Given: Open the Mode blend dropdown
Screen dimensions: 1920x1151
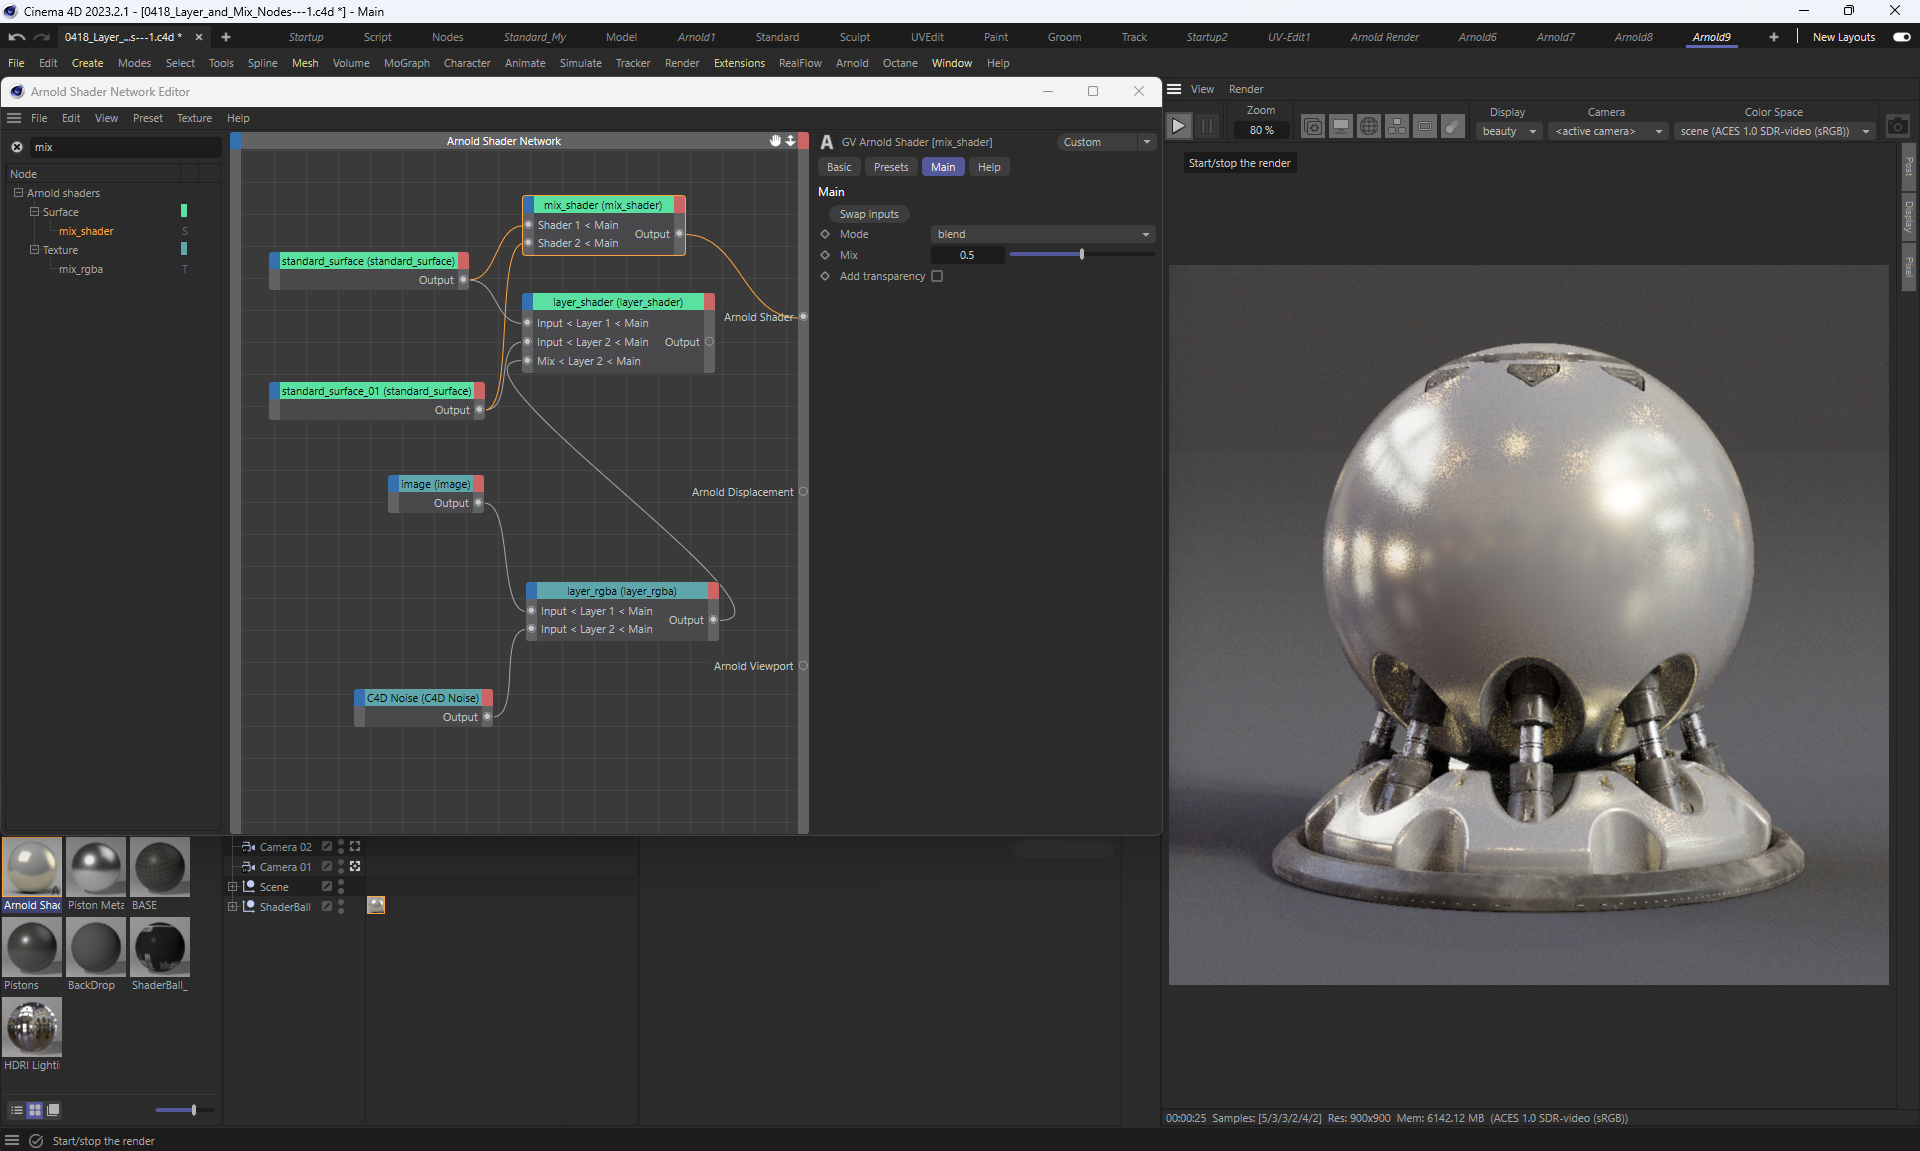Looking at the screenshot, I should pyautogui.click(x=1043, y=234).
